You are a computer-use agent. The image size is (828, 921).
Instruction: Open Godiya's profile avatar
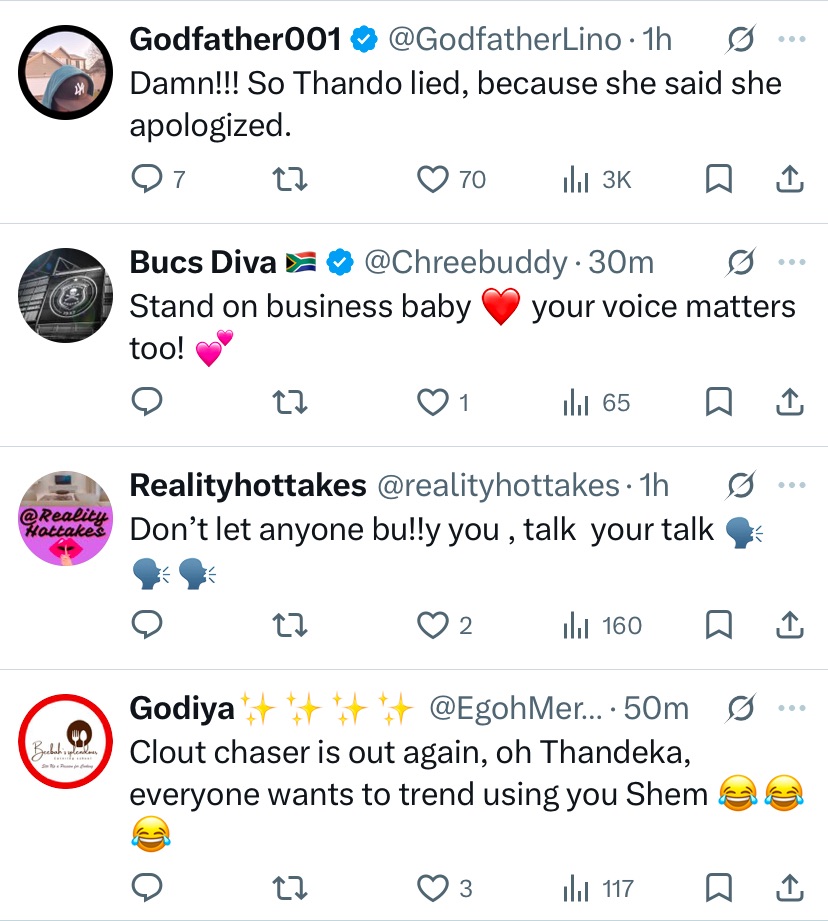pos(64,742)
